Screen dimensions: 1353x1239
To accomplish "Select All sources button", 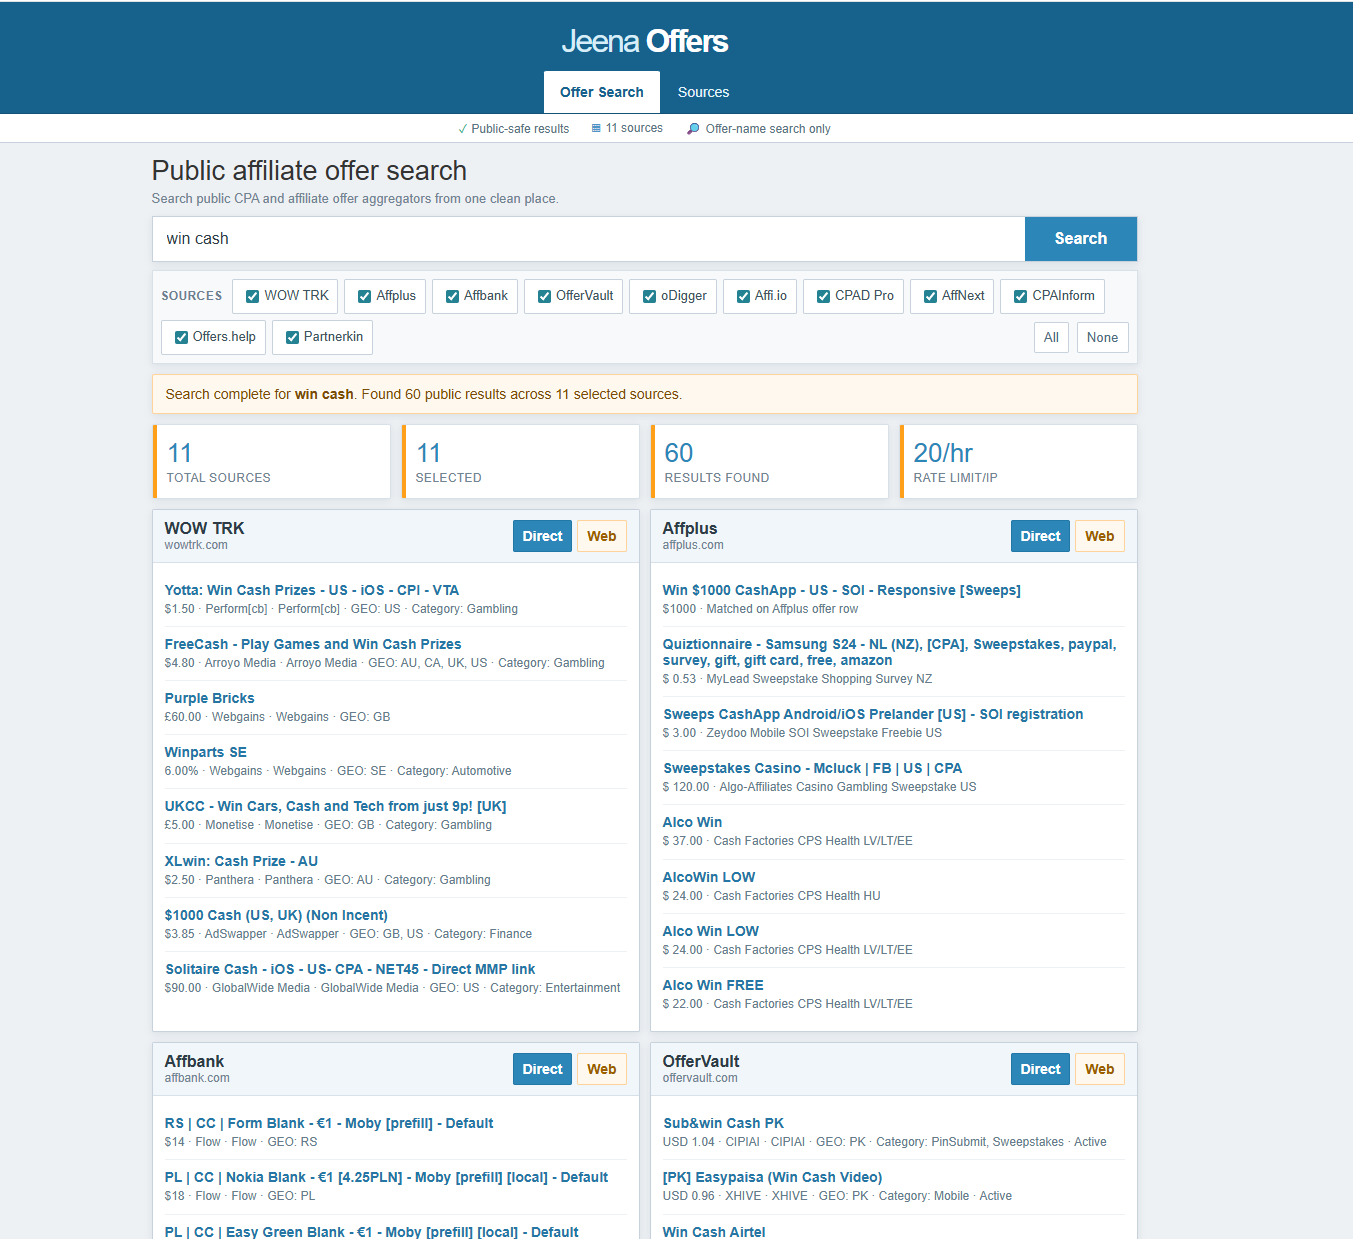I will (1051, 338).
